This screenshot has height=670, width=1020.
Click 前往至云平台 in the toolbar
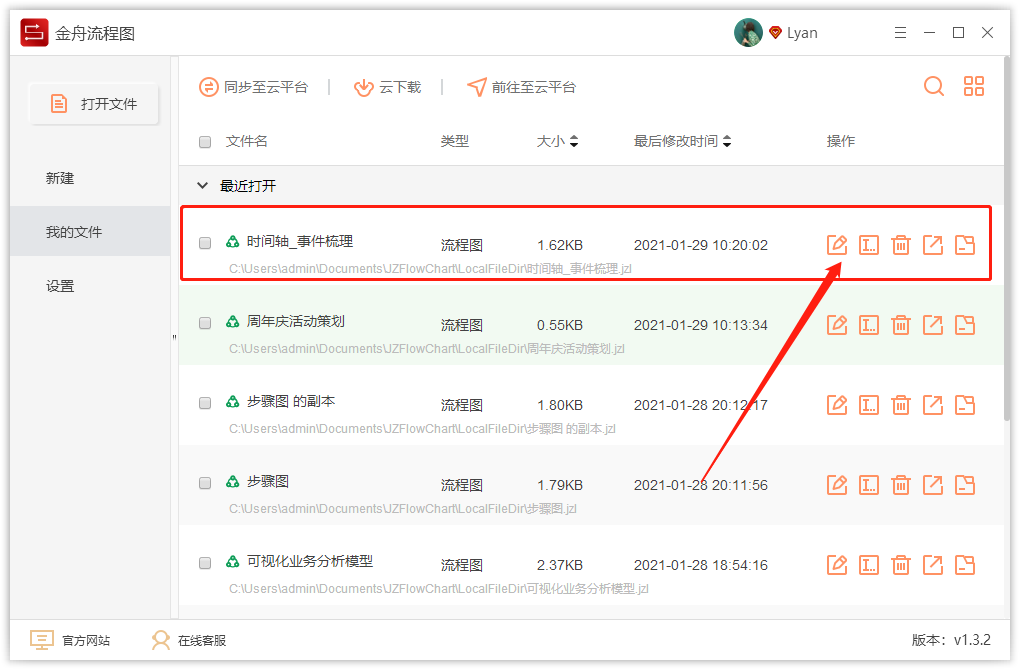coord(521,87)
